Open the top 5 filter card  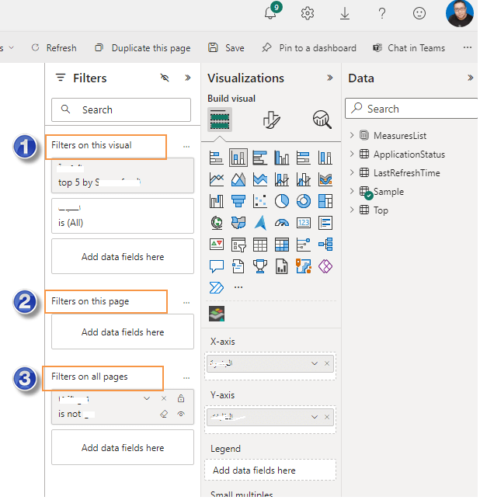tap(122, 176)
